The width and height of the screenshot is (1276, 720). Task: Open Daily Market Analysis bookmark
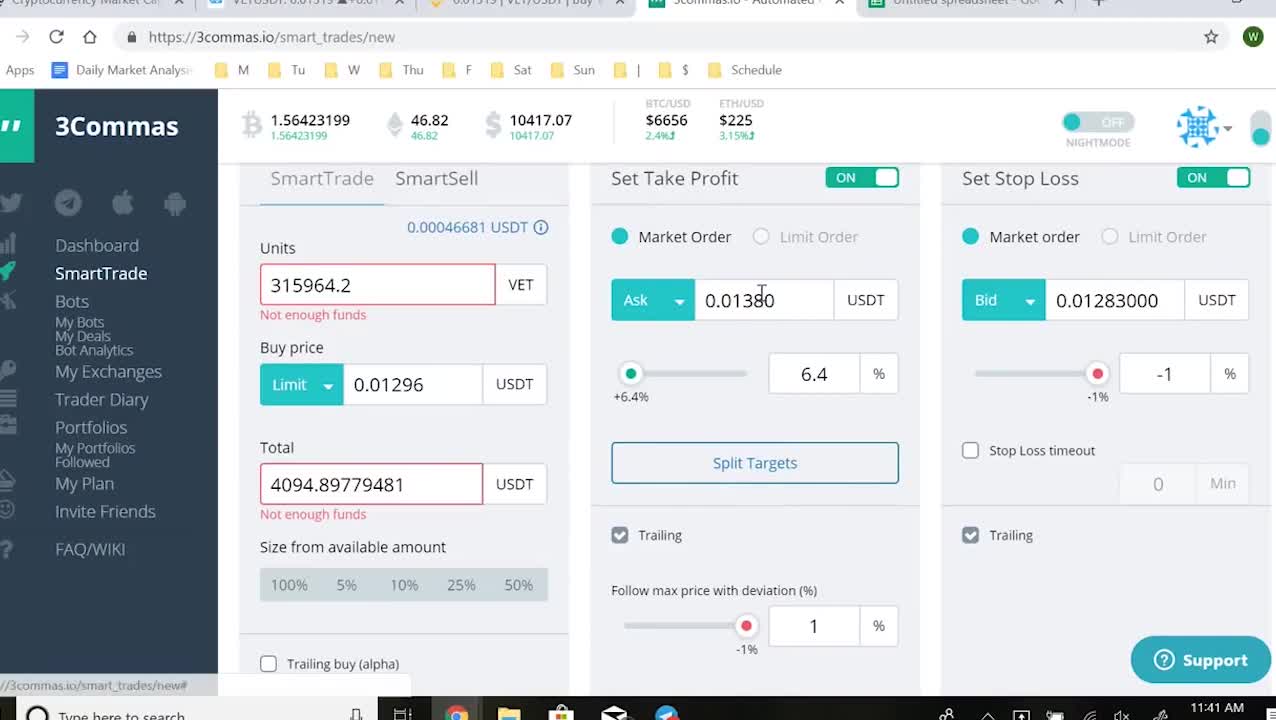point(123,70)
